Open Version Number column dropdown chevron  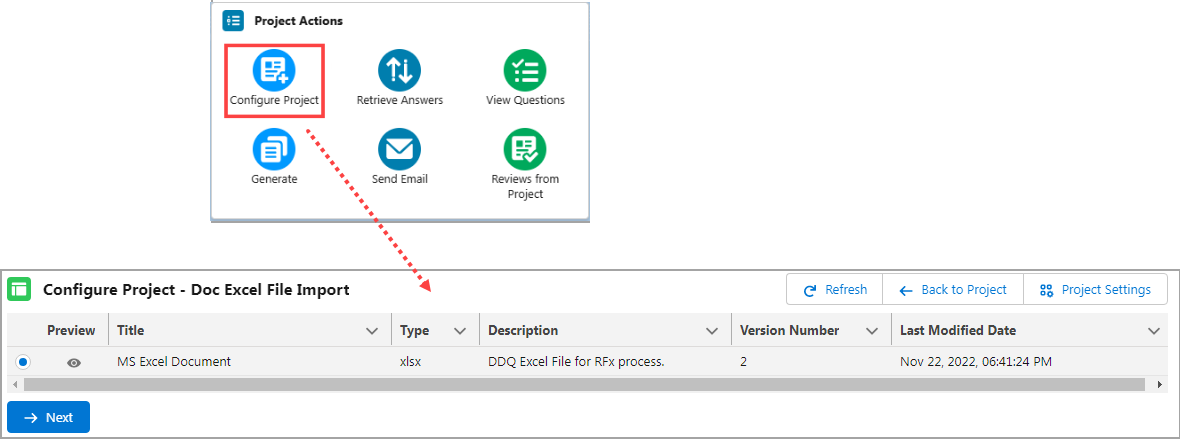pyautogui.click(x=872, y=331)
